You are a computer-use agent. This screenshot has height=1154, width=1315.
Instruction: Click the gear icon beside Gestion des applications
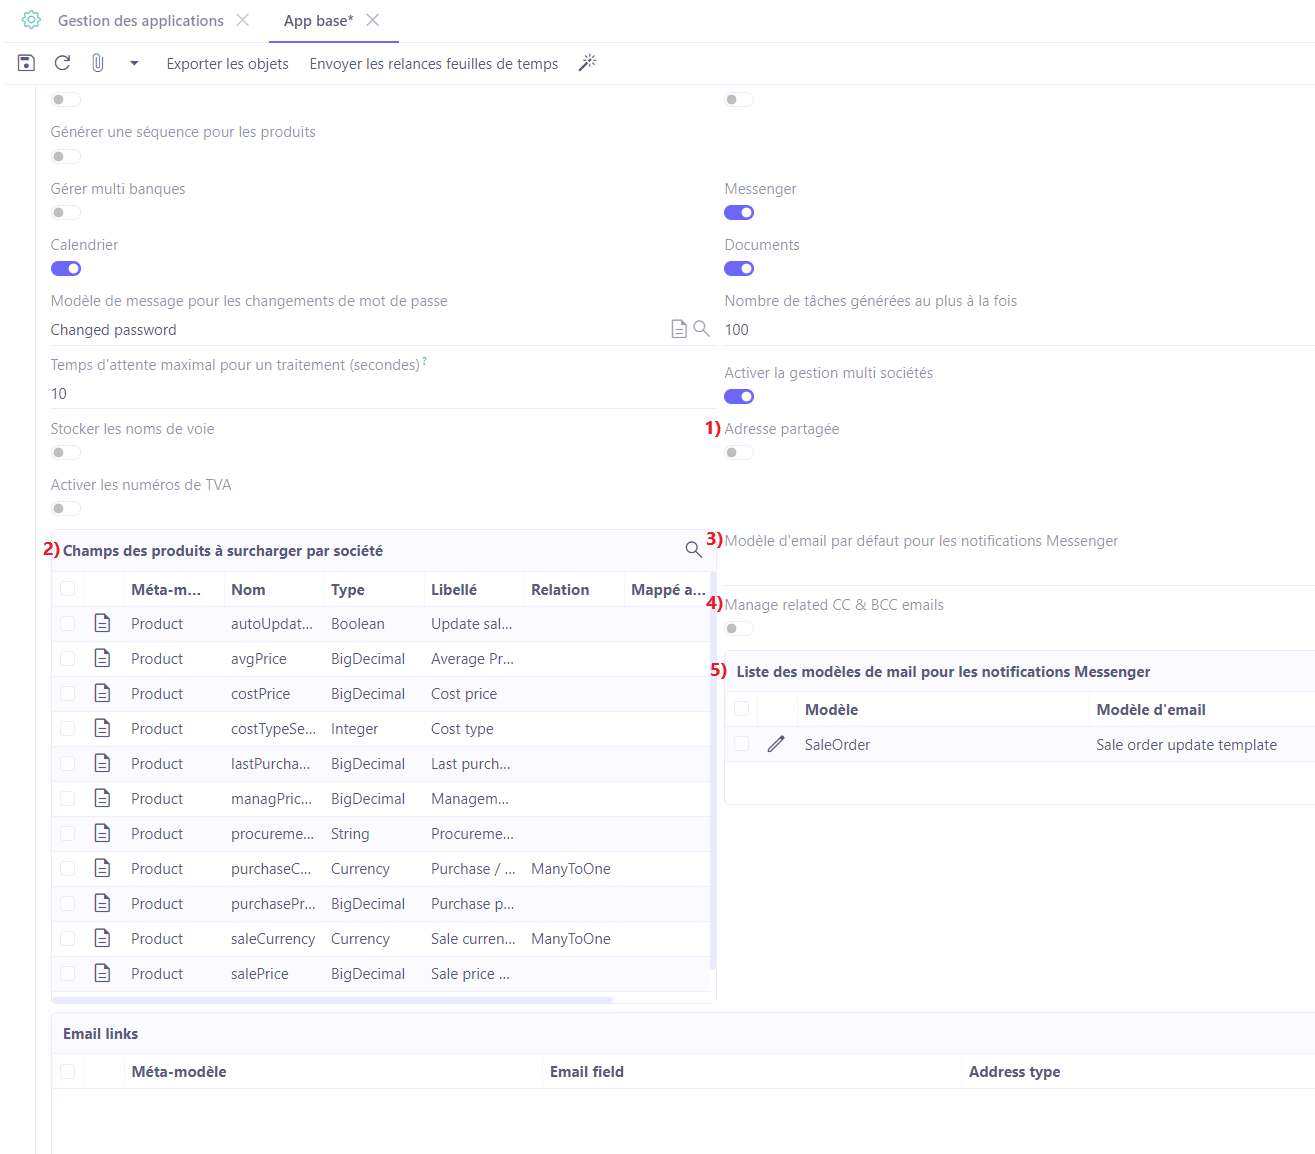(32, 20)
